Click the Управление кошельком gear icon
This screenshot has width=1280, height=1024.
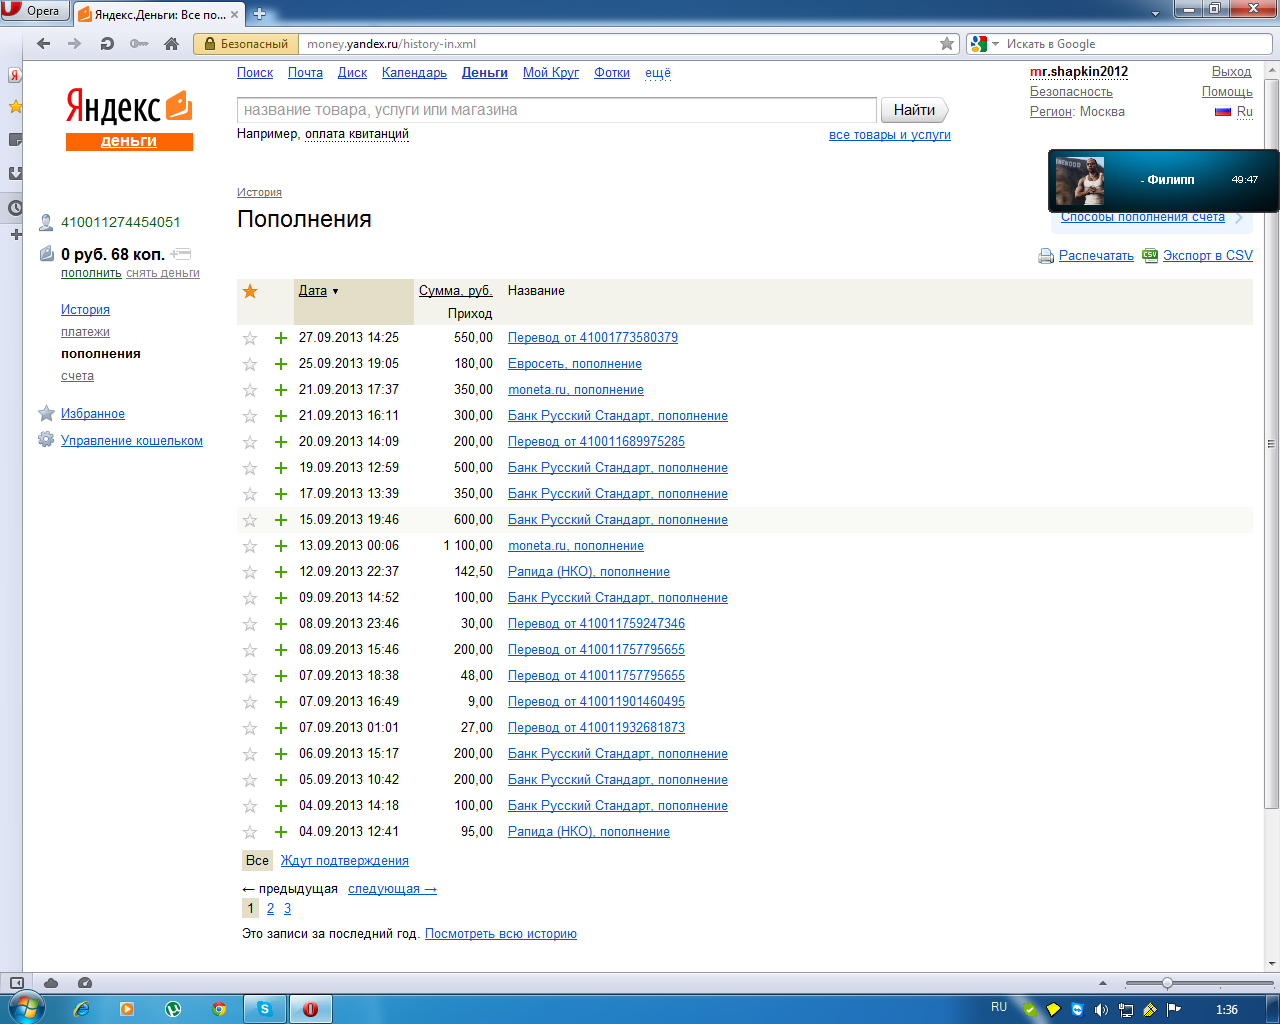point(46,440)
